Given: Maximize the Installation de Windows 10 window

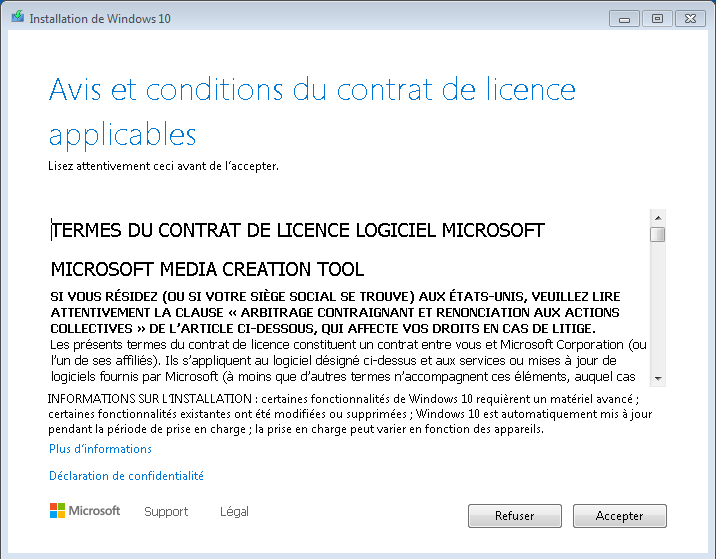Looking at the screenshot, I should click(657, 19).
